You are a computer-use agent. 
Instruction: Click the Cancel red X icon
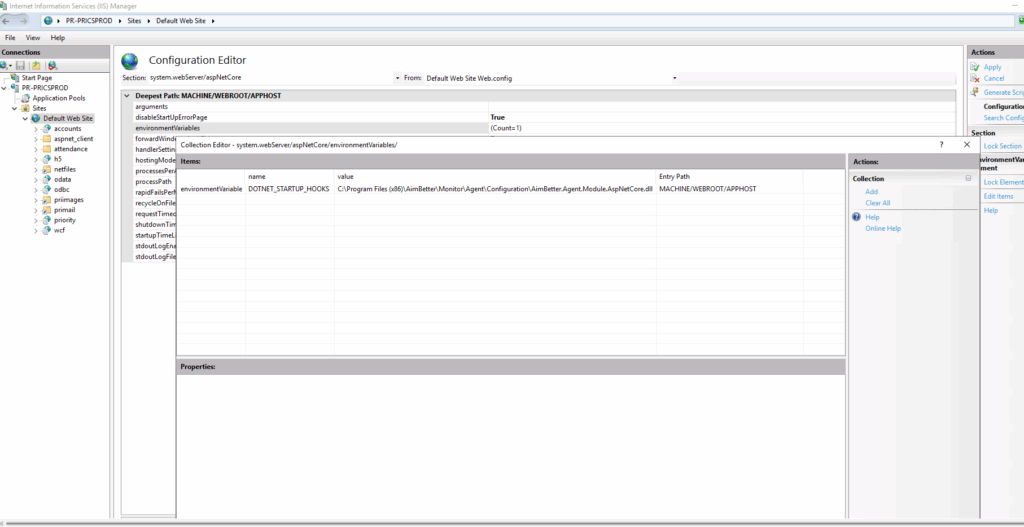(x=975, y=78)
